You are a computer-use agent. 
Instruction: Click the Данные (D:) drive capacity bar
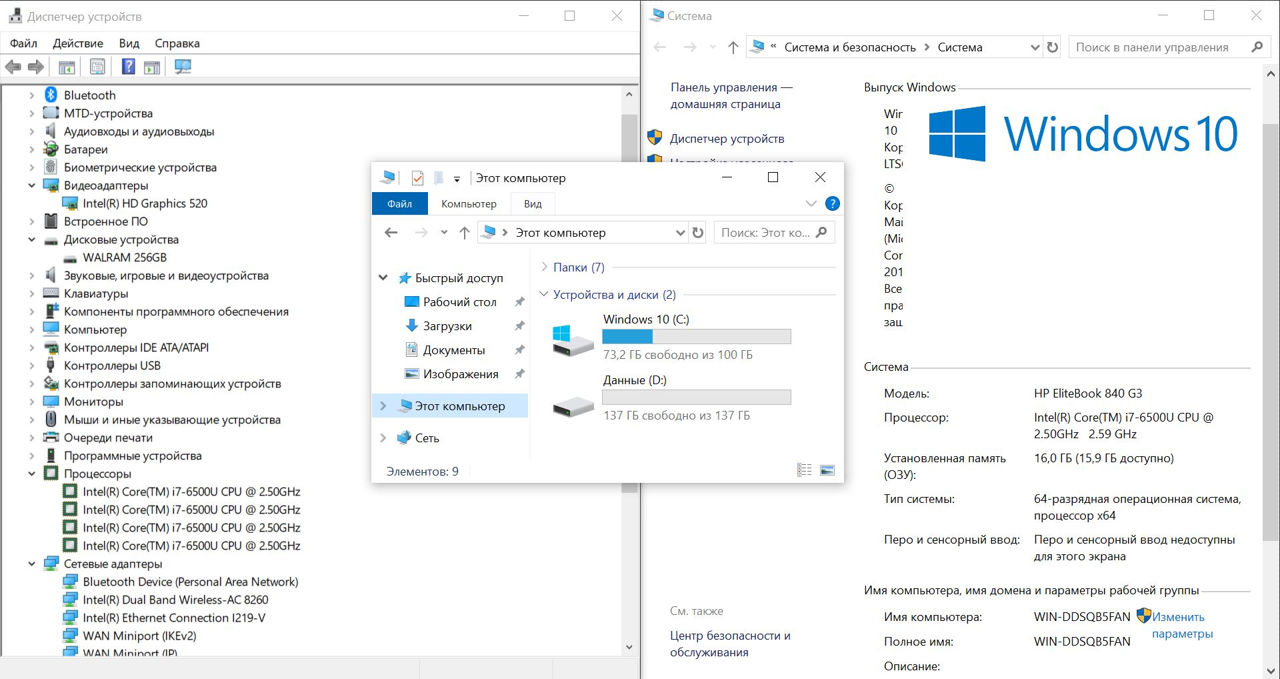[x=696, y=398]
